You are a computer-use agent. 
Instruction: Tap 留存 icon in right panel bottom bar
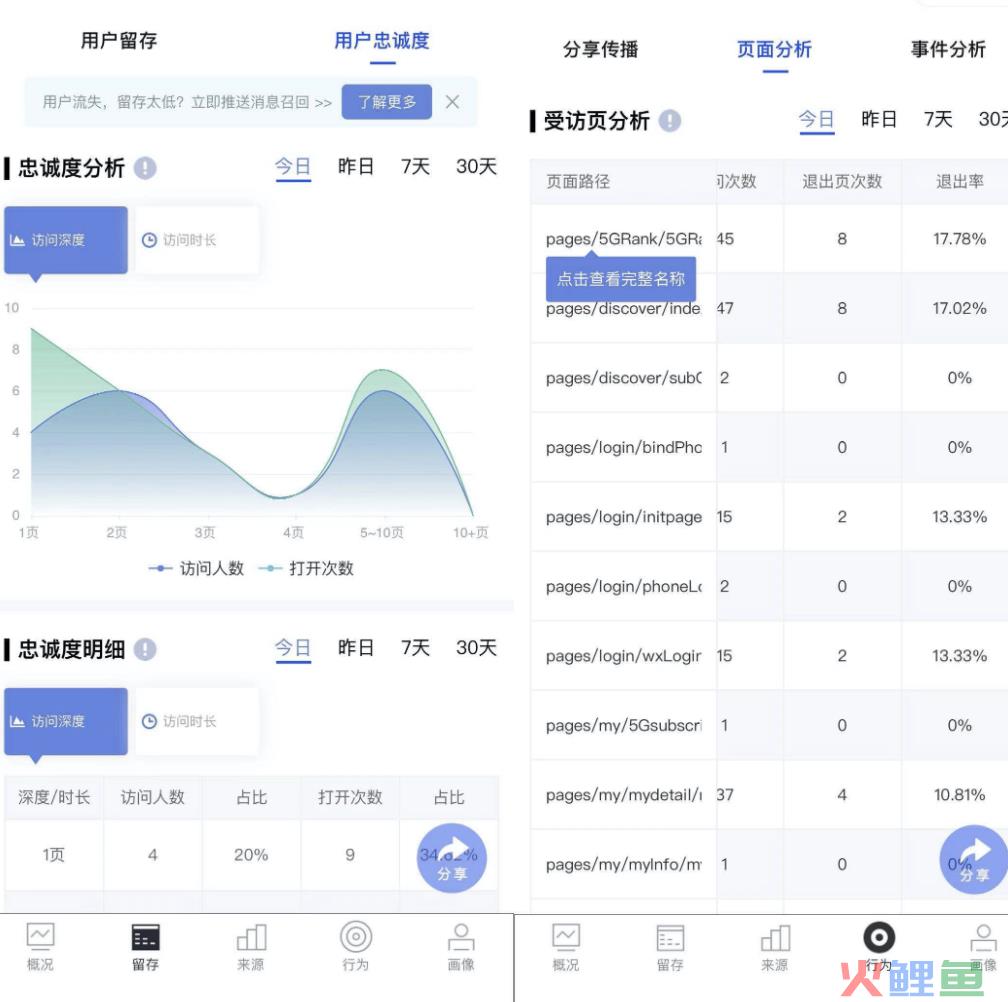tap(670, 946)
